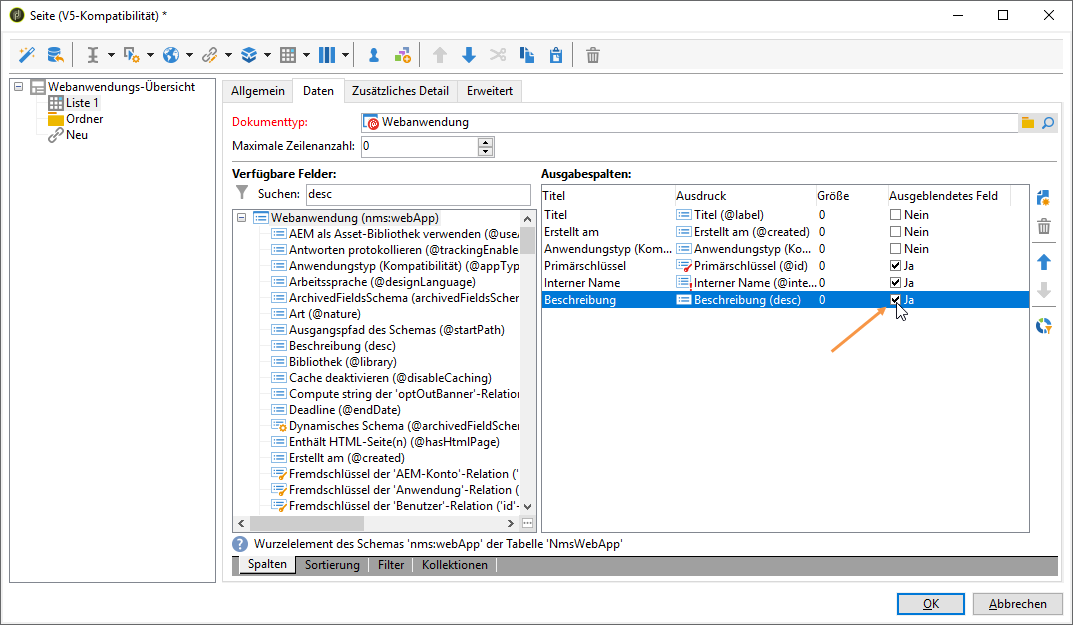This screenshot has width=1084, height=638.
Task: Switch to the Allgemein tab
Action: (258, 91)
